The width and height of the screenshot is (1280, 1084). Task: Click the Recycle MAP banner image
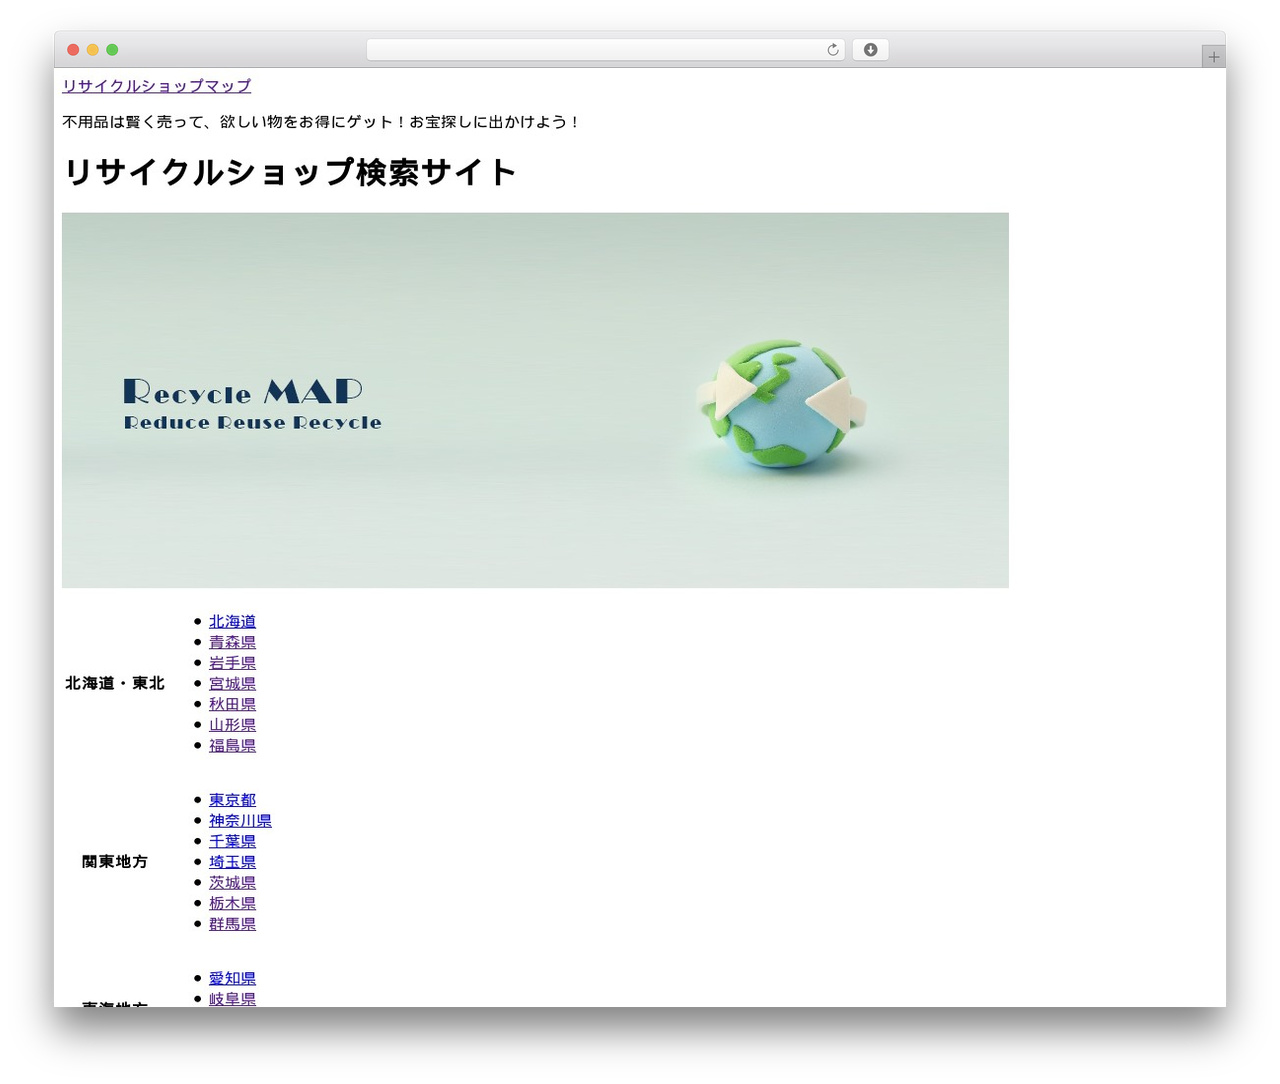535,400
